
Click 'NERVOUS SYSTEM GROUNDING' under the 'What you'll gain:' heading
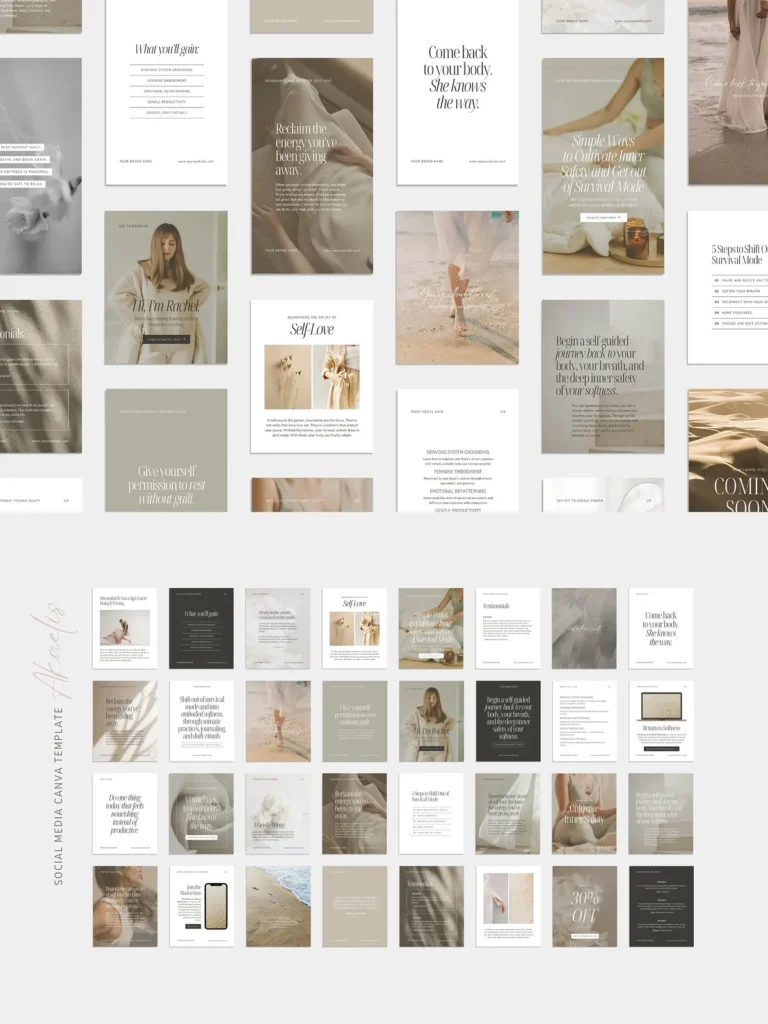tap(167, 70)
